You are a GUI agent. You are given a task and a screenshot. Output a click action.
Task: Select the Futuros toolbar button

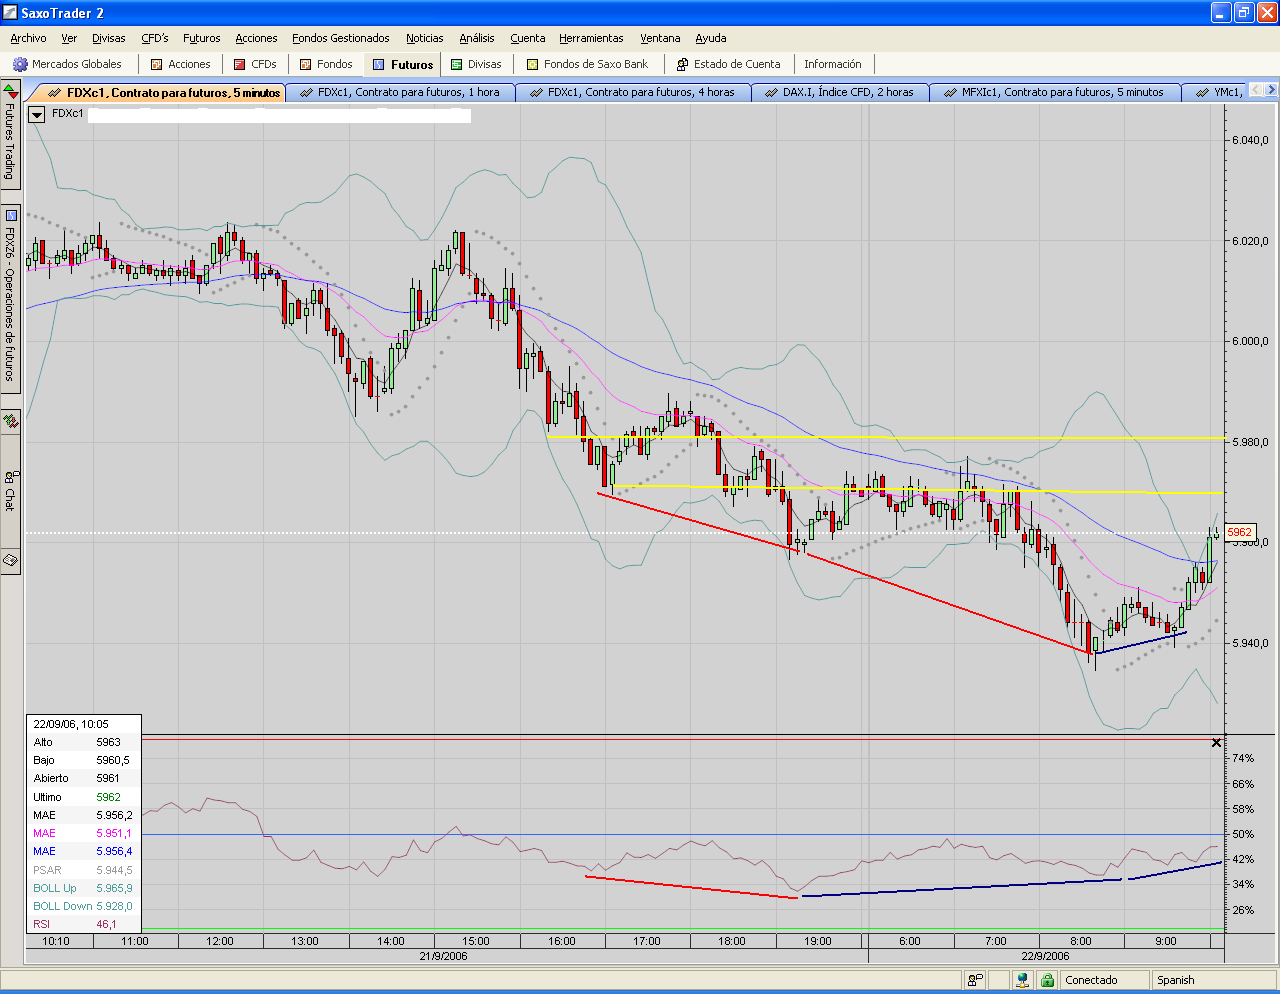tap(403, 64)
